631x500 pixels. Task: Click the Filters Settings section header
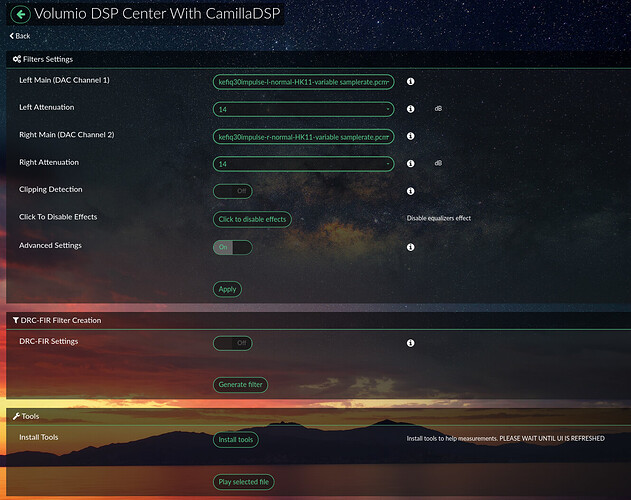coord(48,59)
